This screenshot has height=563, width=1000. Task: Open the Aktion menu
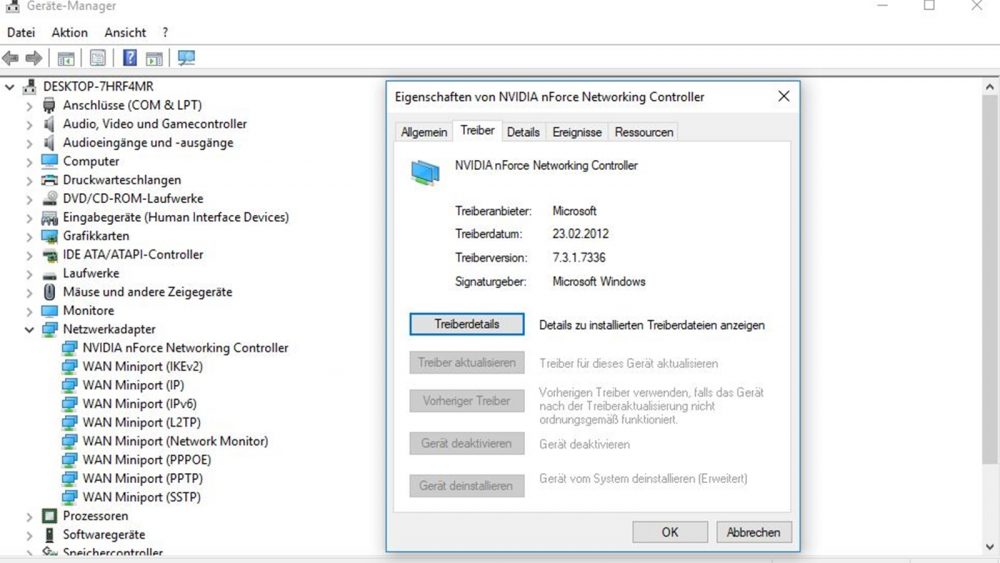point(70,33)
